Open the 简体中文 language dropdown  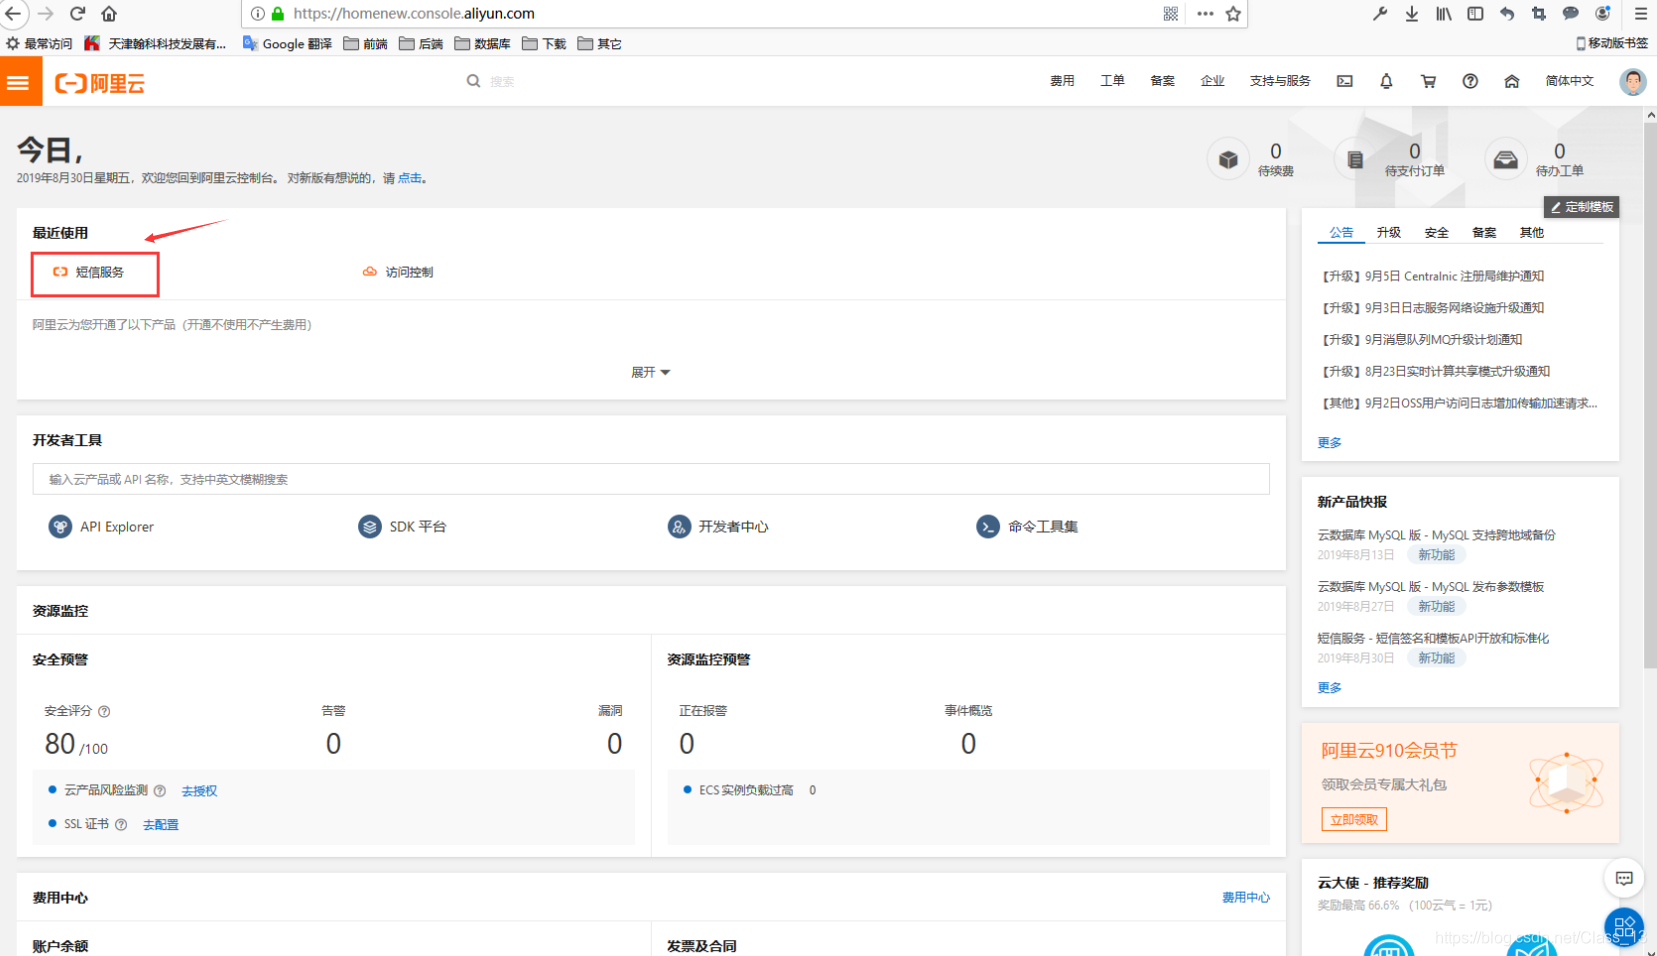[x=1569, y=81]
